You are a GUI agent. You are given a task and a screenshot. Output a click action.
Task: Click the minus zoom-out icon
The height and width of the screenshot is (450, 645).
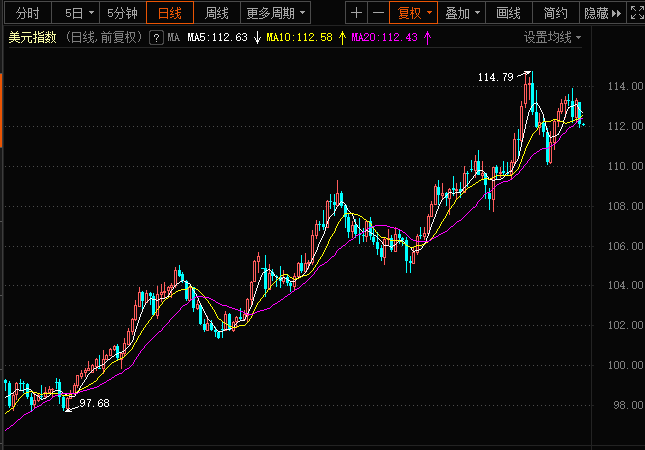(x=378, y=13)
